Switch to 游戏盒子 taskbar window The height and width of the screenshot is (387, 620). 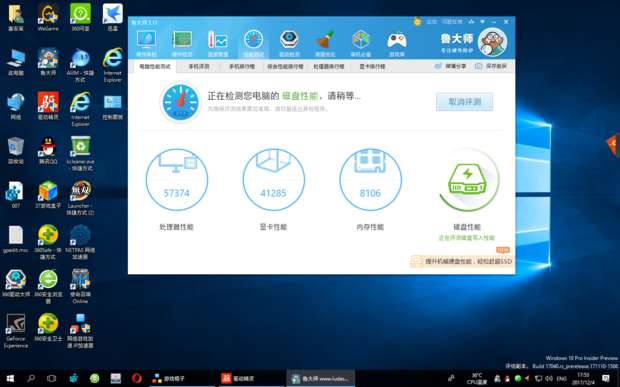[x=181, y=378]
